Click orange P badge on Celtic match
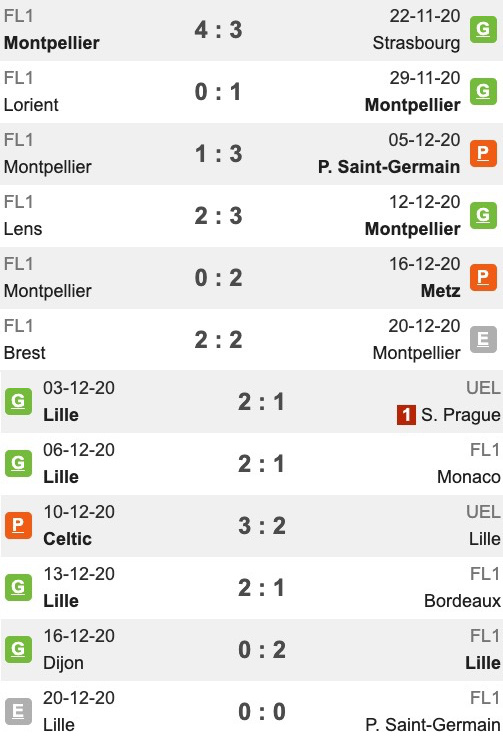The height and width of the screenshot is (740, 503). 18,525
